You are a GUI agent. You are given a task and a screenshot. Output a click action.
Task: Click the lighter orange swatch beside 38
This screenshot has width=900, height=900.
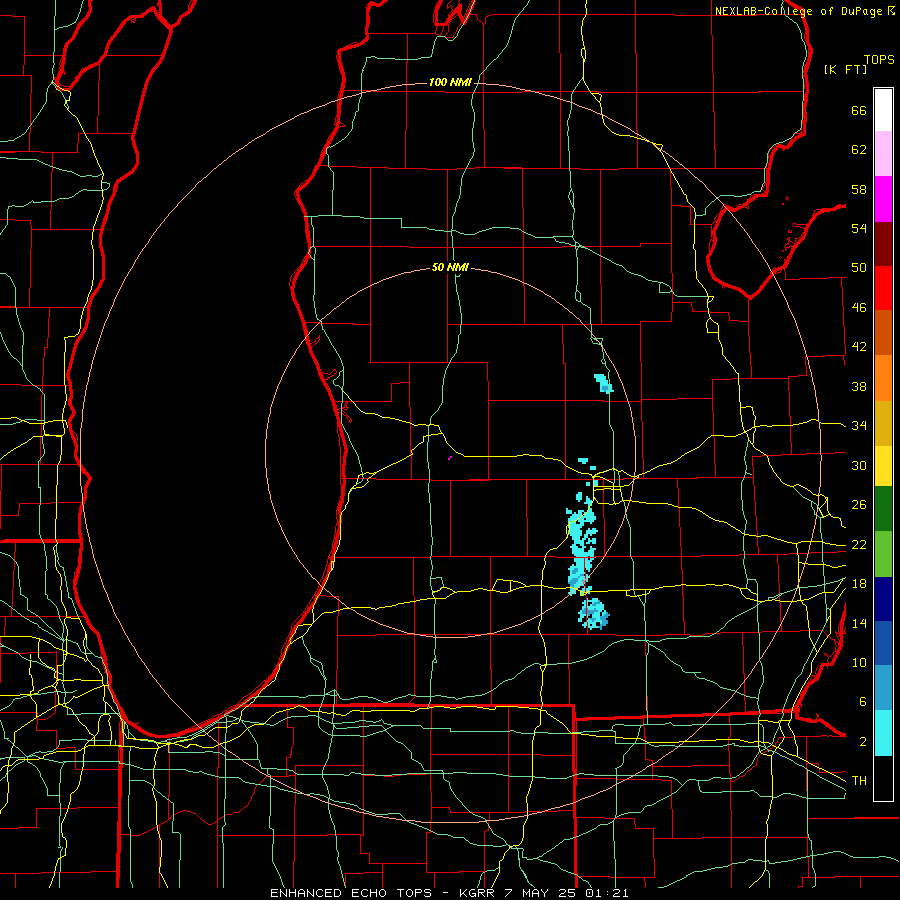[883, 378]
